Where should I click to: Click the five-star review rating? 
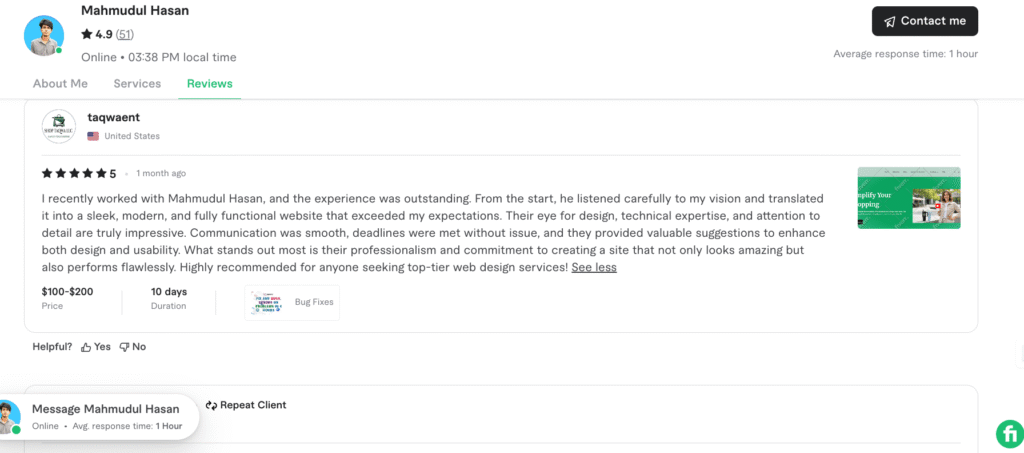74,173
